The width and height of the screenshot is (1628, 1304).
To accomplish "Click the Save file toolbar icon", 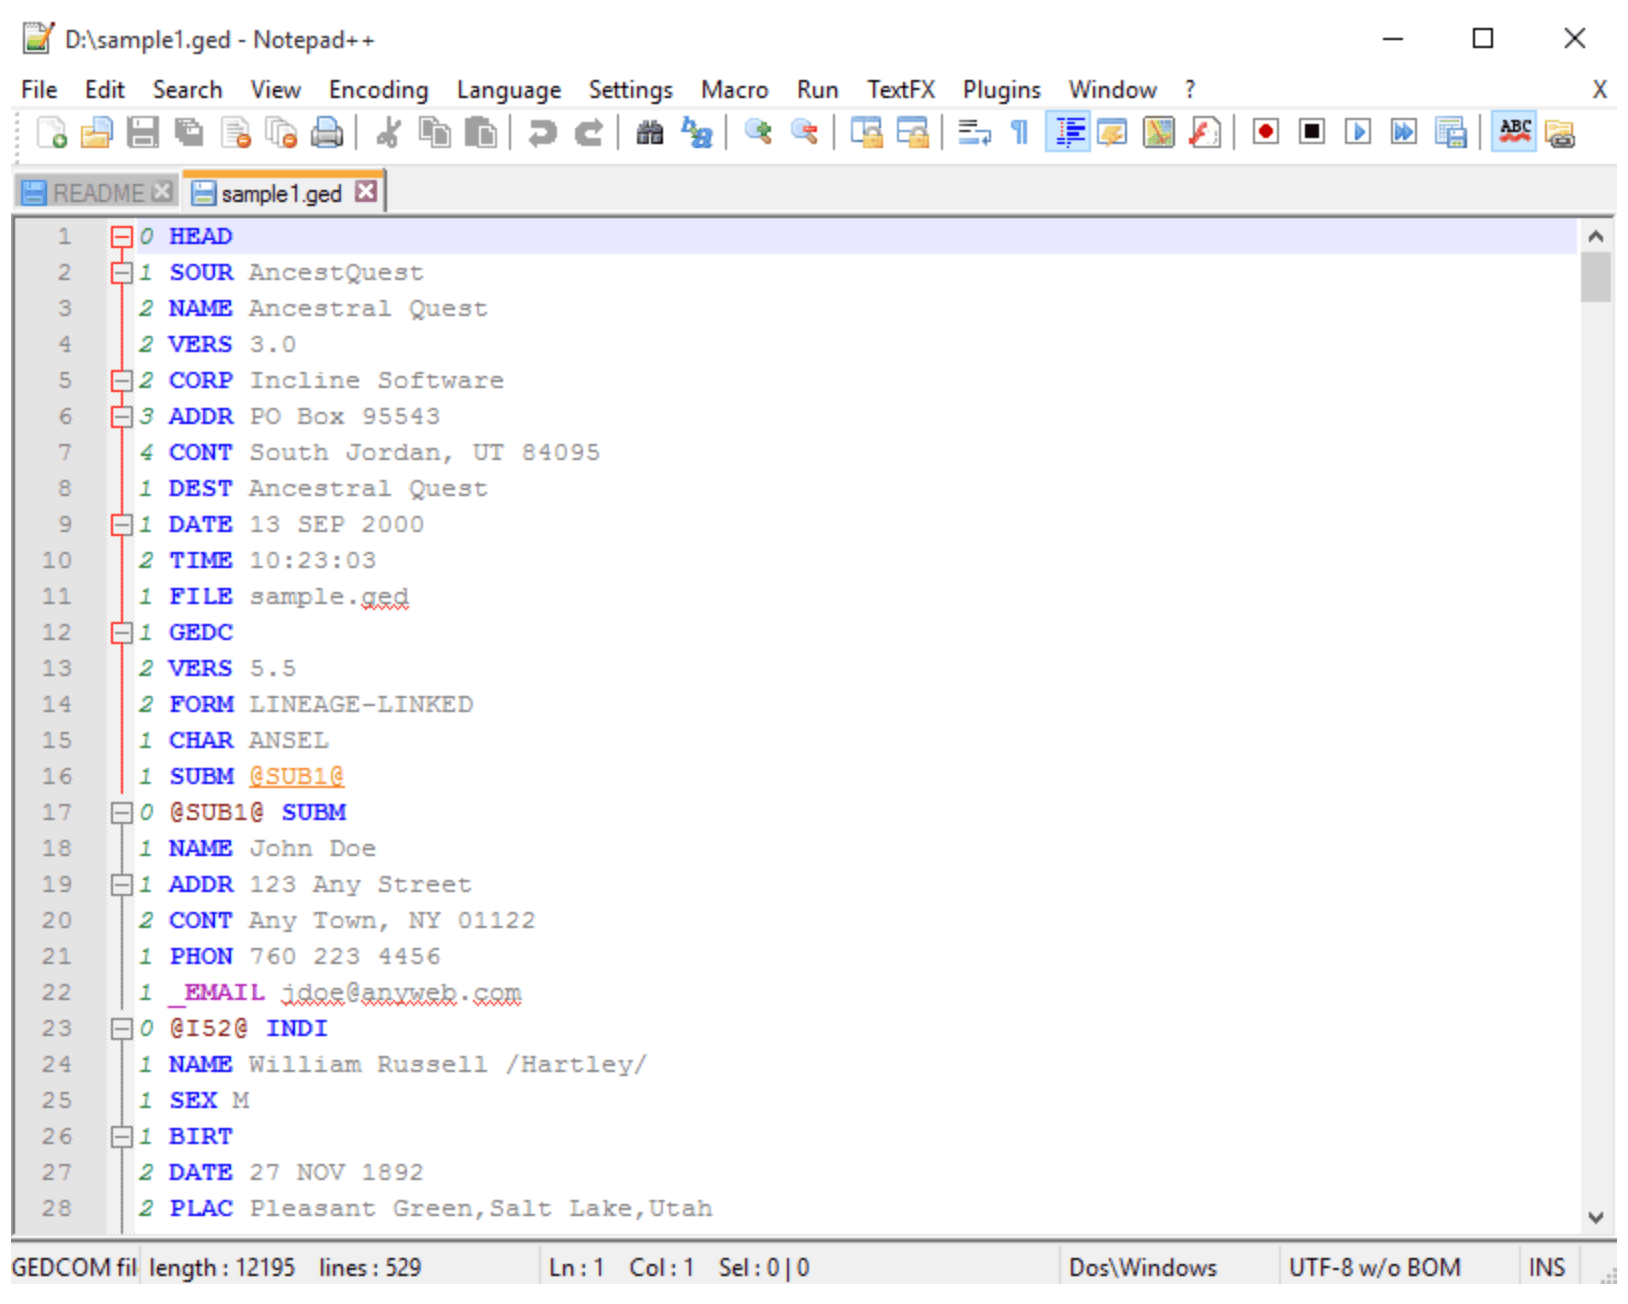I will 143,132.
